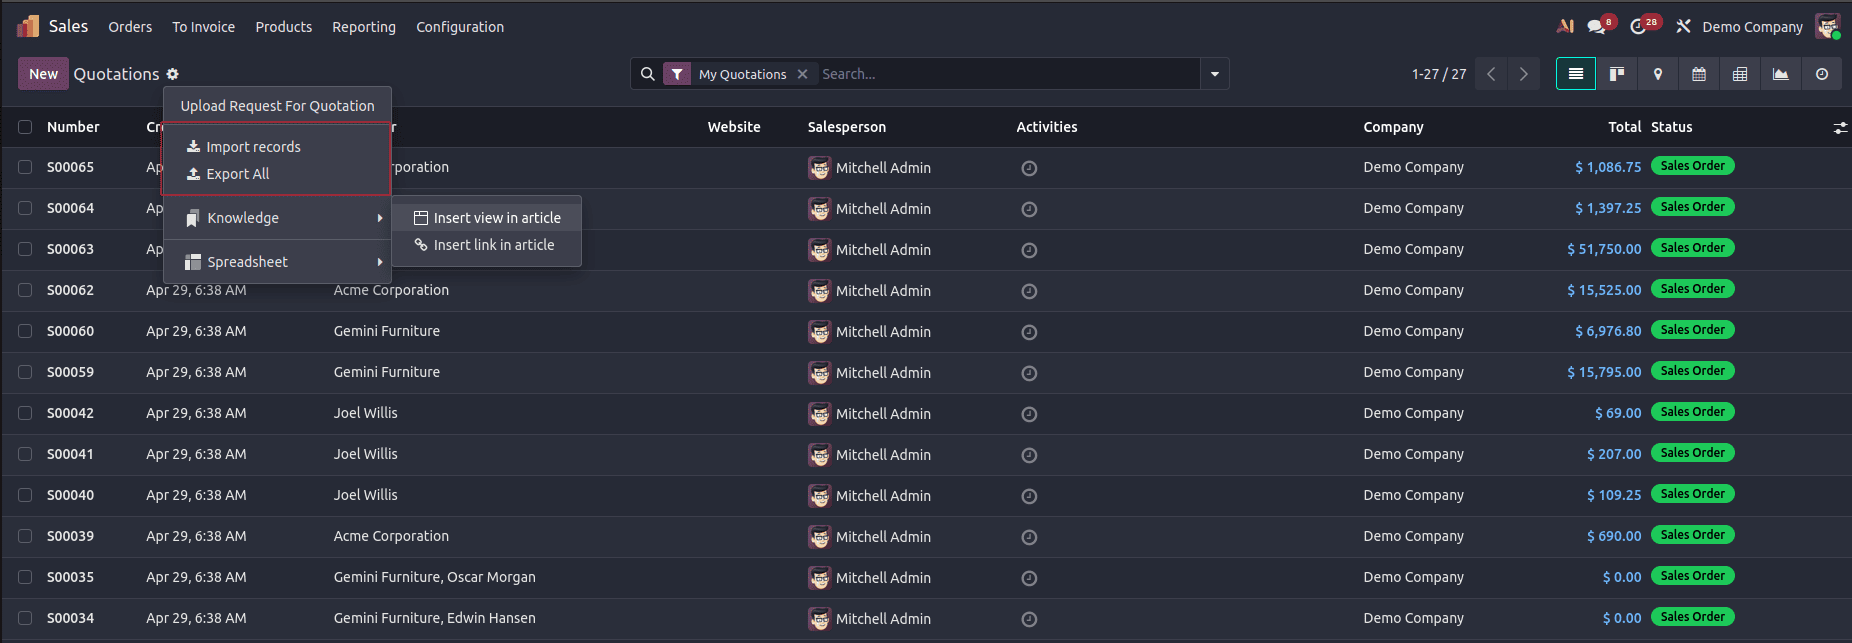The width and height of the screenshot is (1852, 643).
Task: Switch to graph view
Action: (1781, 74)
